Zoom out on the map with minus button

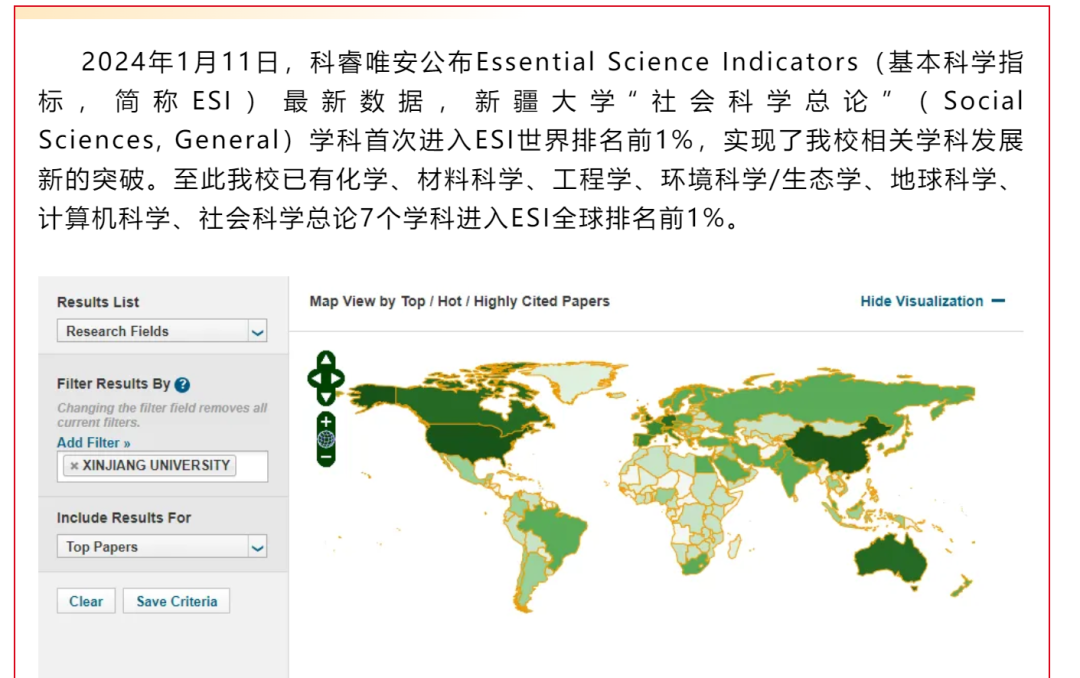326,457
